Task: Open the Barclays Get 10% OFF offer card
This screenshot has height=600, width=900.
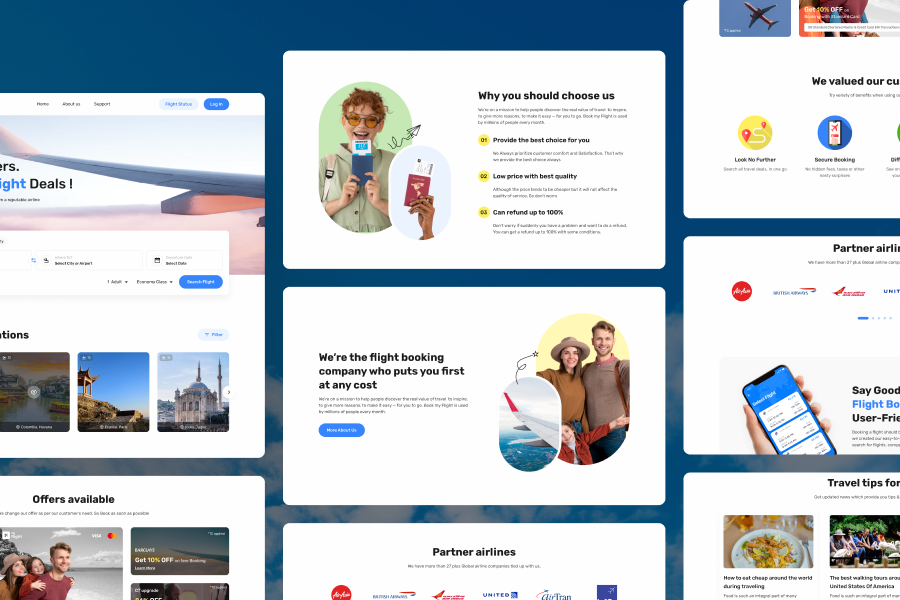Action: point(180,551)
